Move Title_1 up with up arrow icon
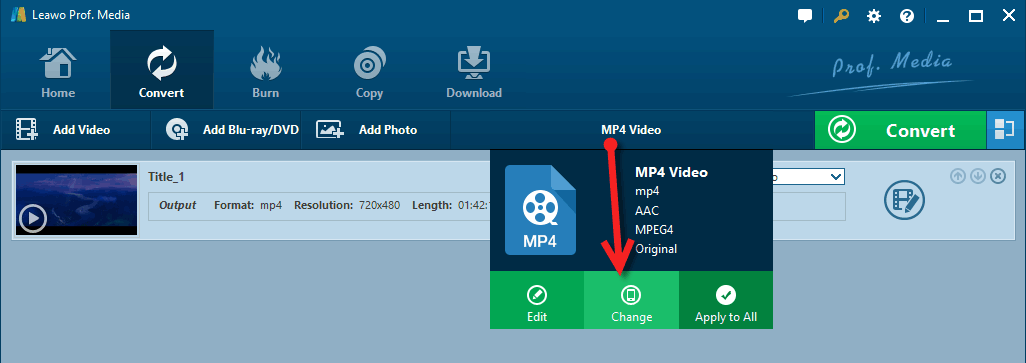The image size is (1026, 363). pyautogui.click(x=958, y=176)
